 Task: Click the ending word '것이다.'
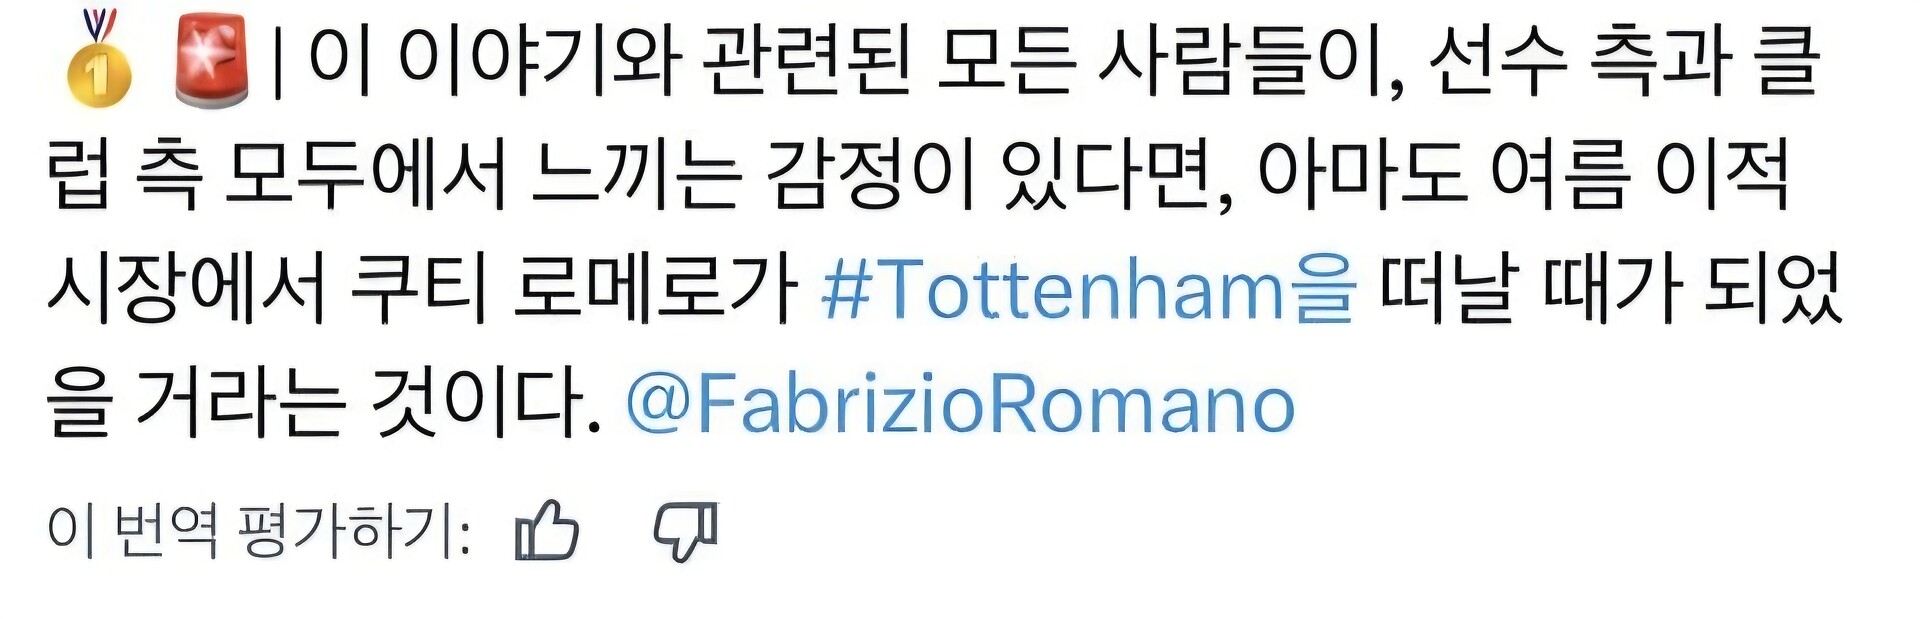(x=486, y=405)
